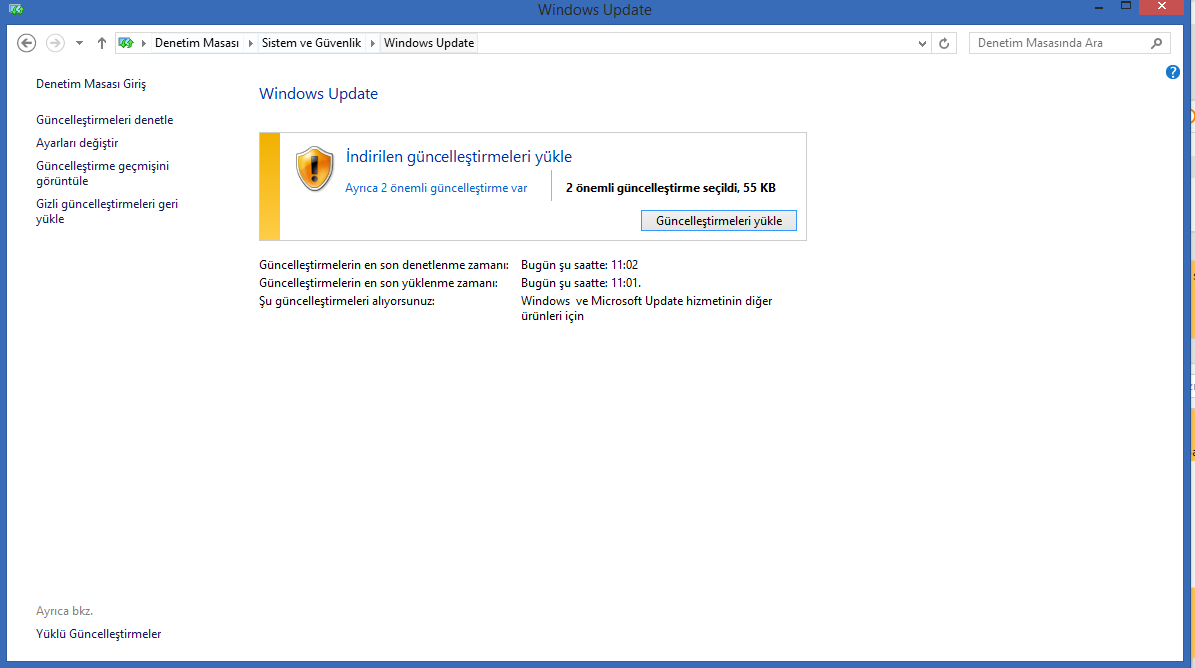The width and height of the screenshot is (1195, 668).
Task: Click the window system icon in title bar
Action: [x=16, y=9]
